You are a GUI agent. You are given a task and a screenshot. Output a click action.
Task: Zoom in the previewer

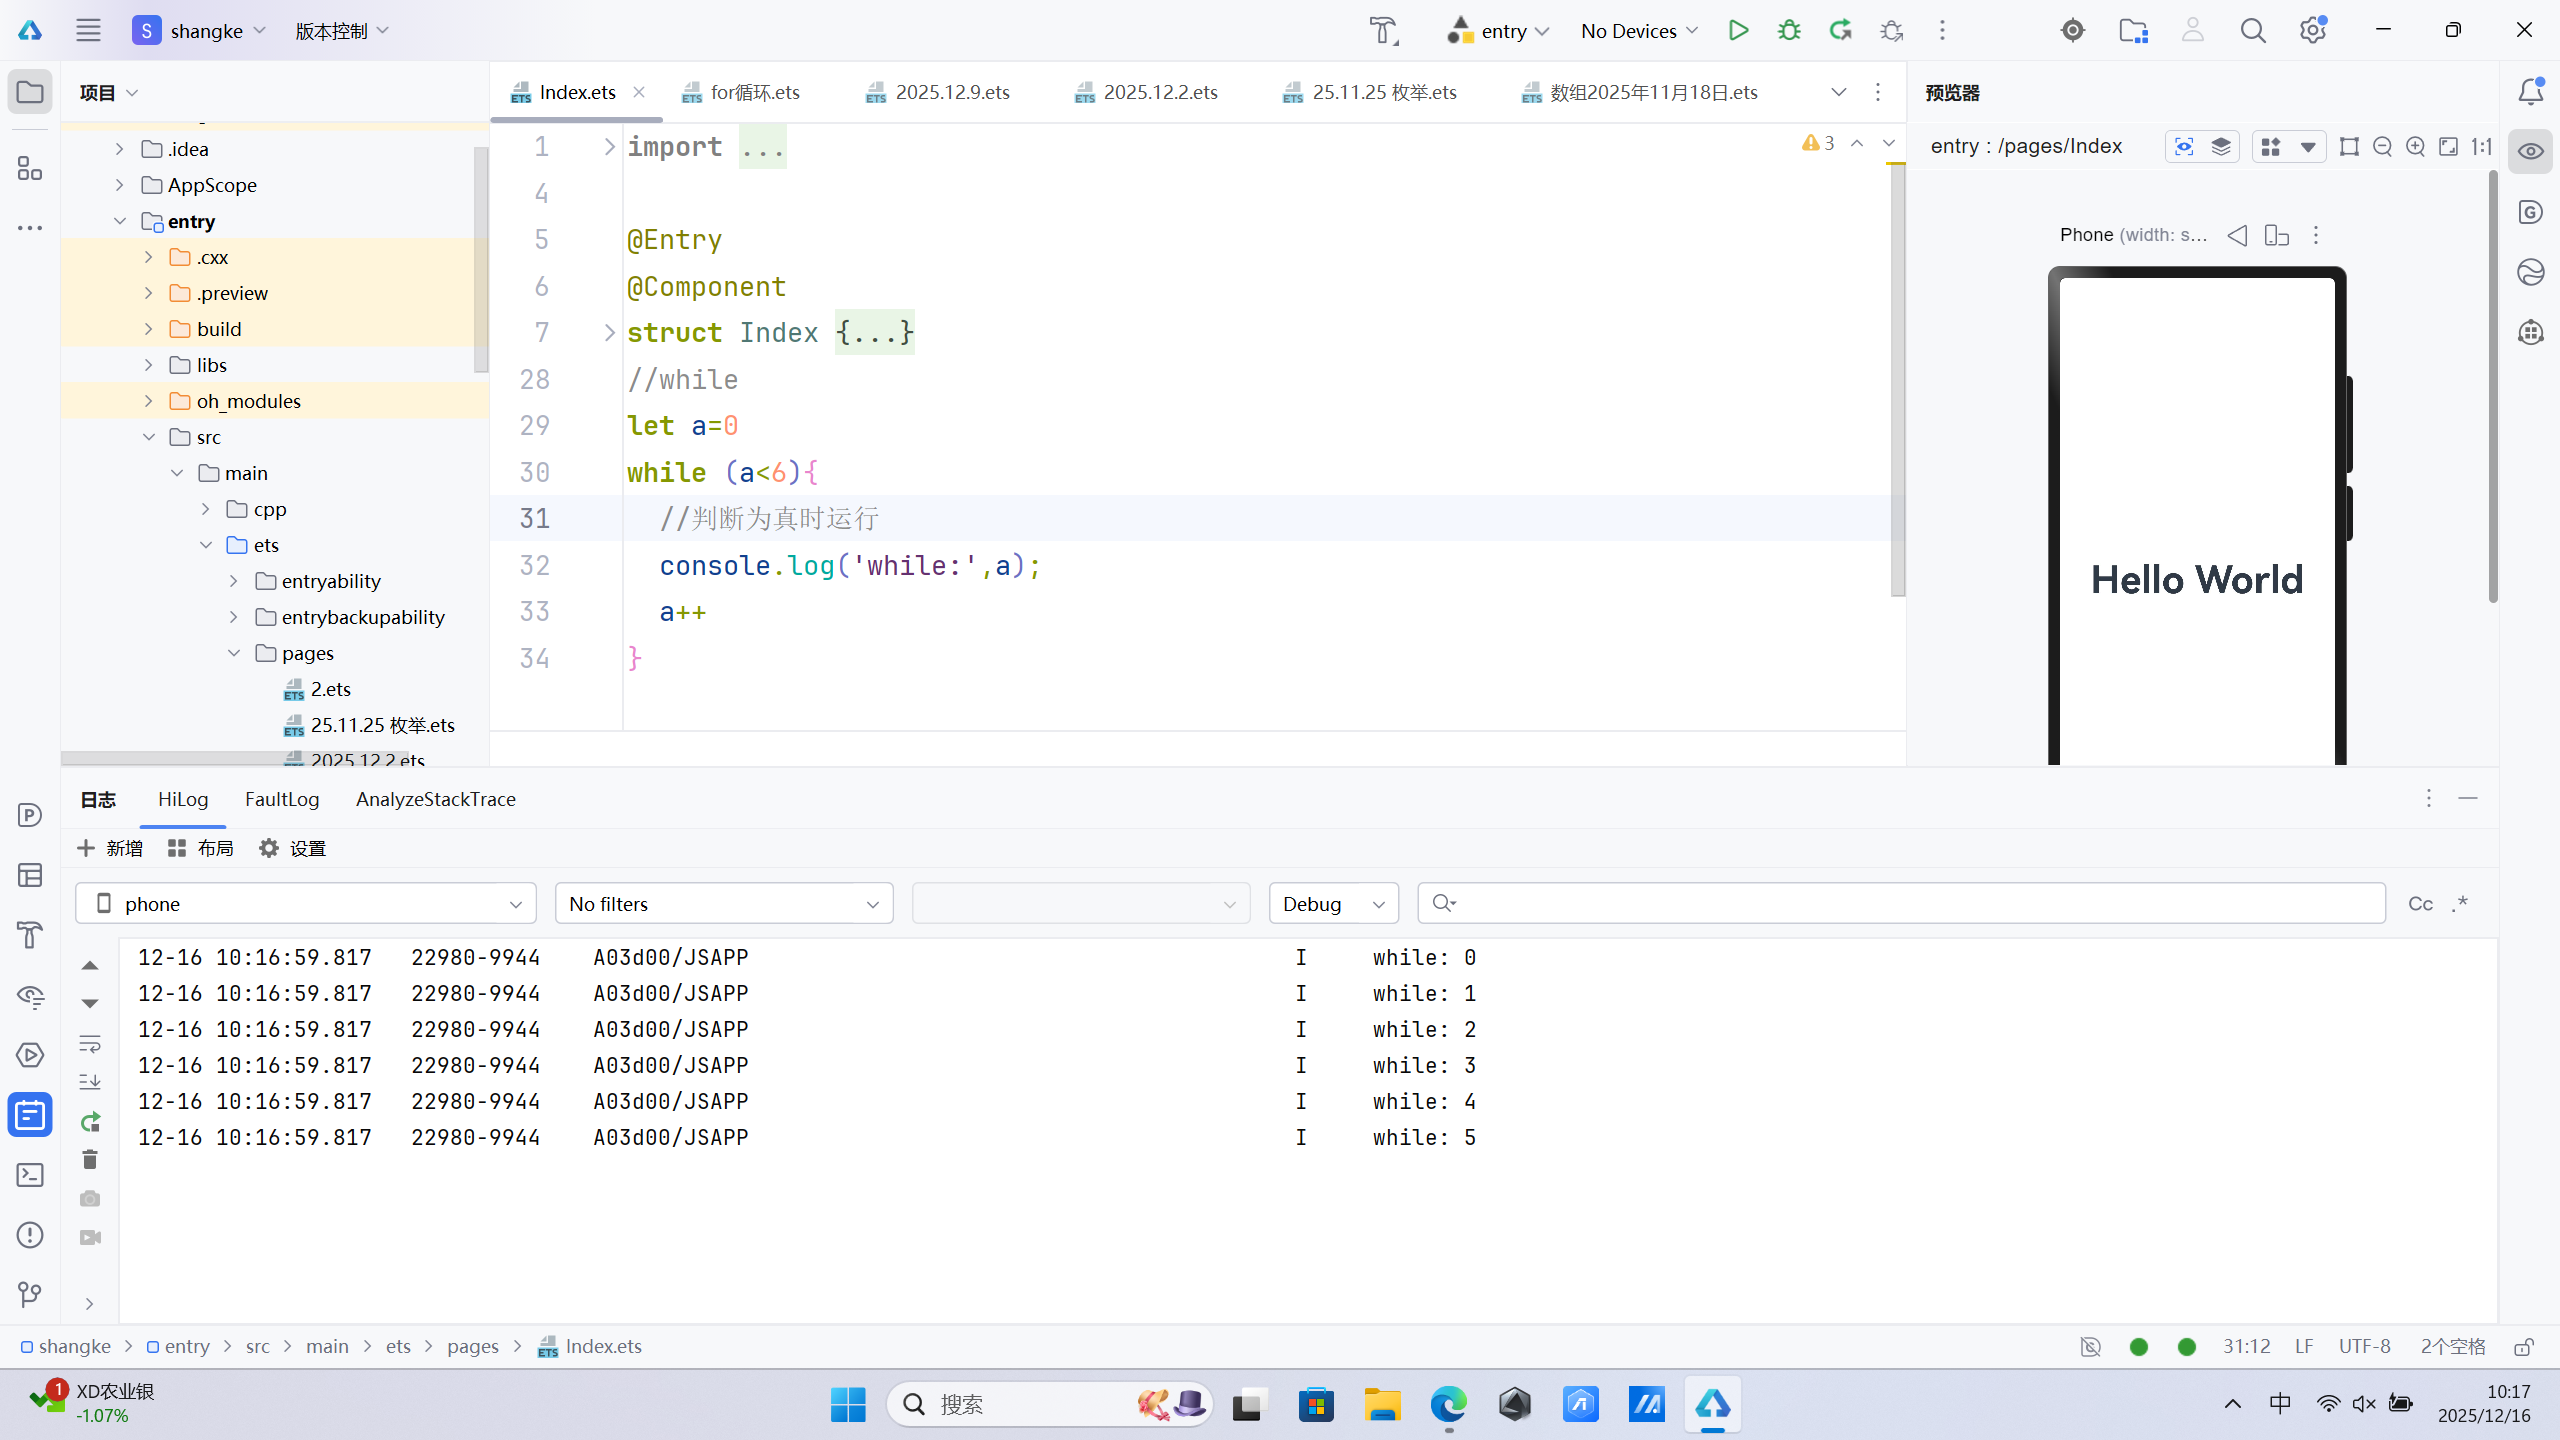(2415, 147)
